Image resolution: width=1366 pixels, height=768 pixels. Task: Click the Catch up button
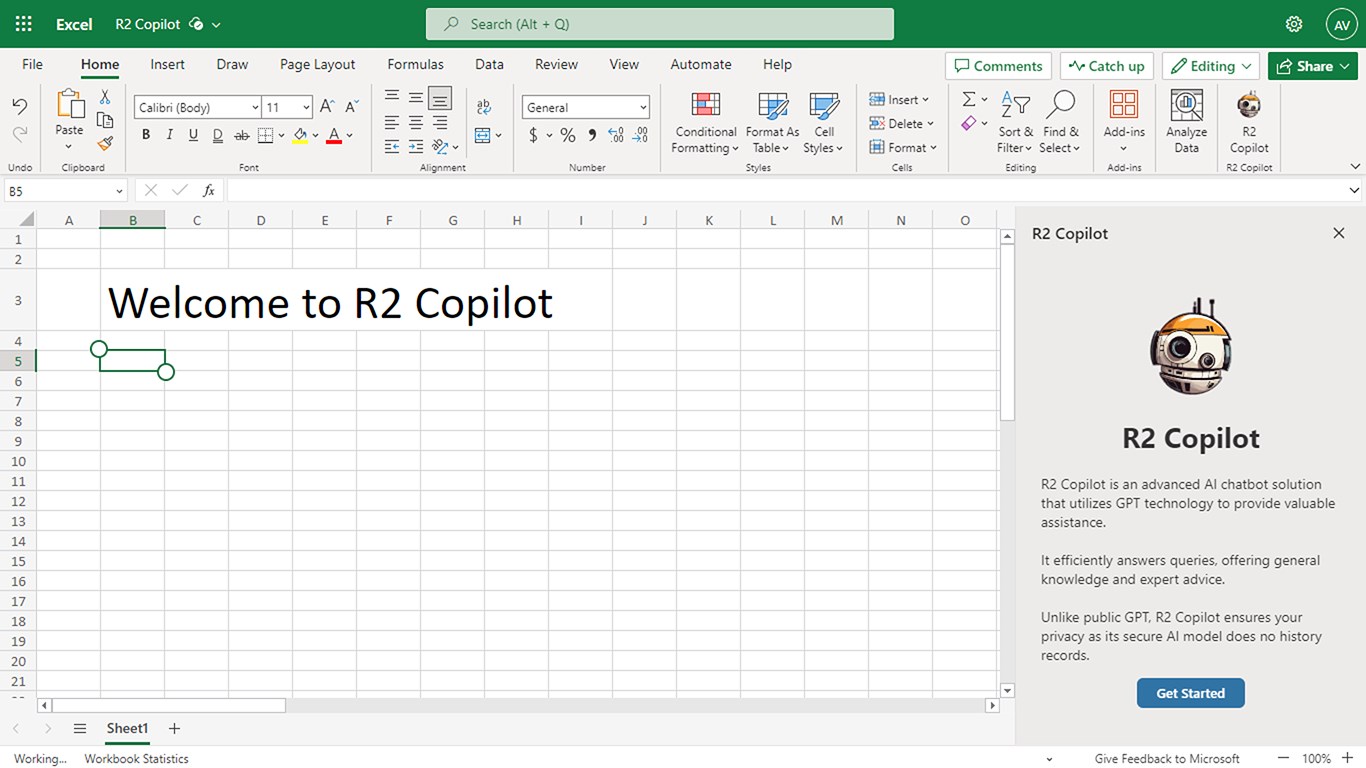pyautogui.click(x=1106, y=66)
